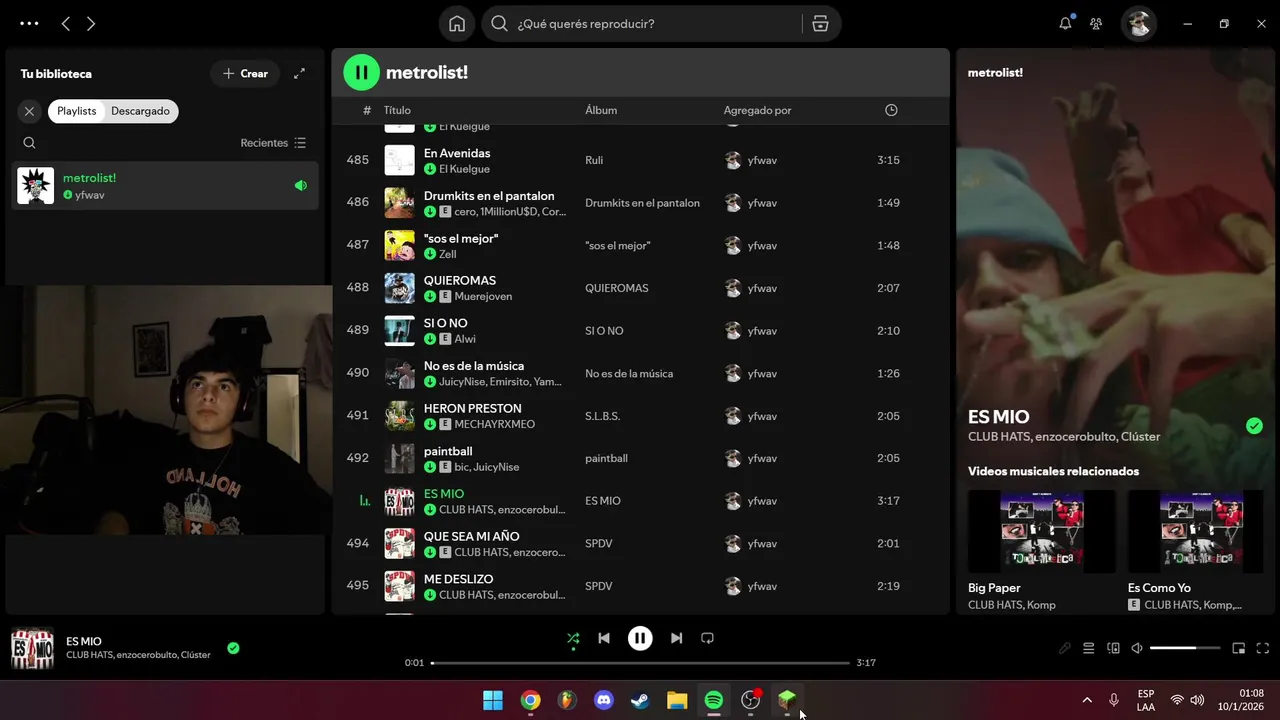1280x720 pixels.
Task: Skip to the next track
Action: [676, 638]
